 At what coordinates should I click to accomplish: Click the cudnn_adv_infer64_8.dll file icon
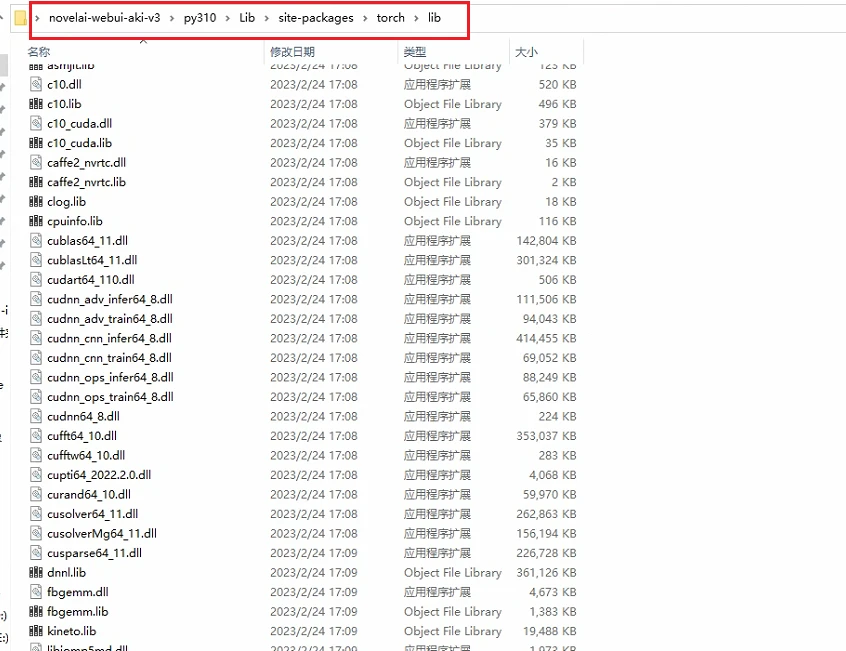tap(36, 299)
